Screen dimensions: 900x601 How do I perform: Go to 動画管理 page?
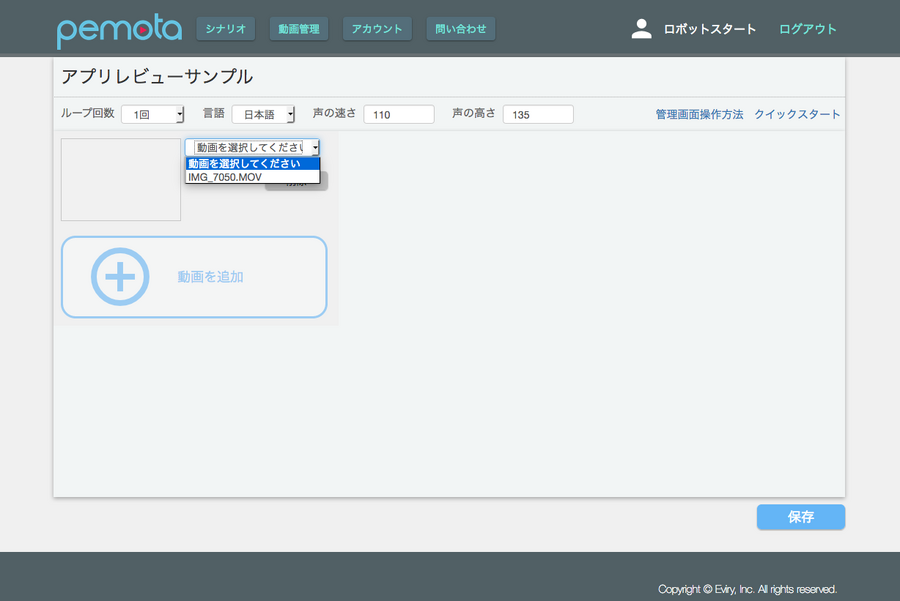299,29
